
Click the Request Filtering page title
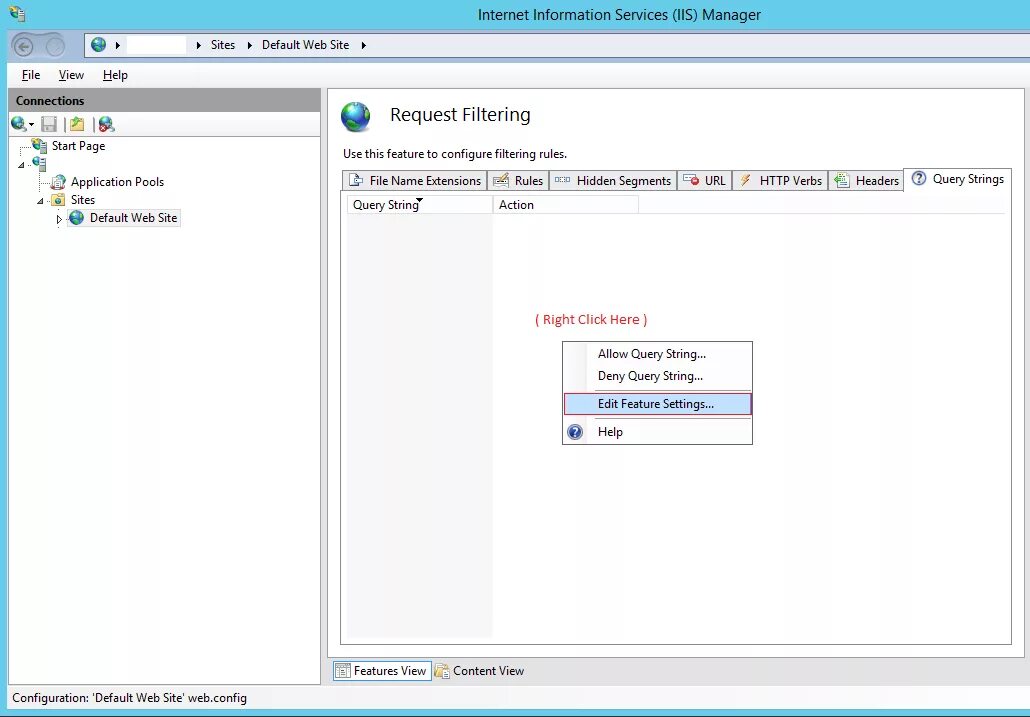460,114
